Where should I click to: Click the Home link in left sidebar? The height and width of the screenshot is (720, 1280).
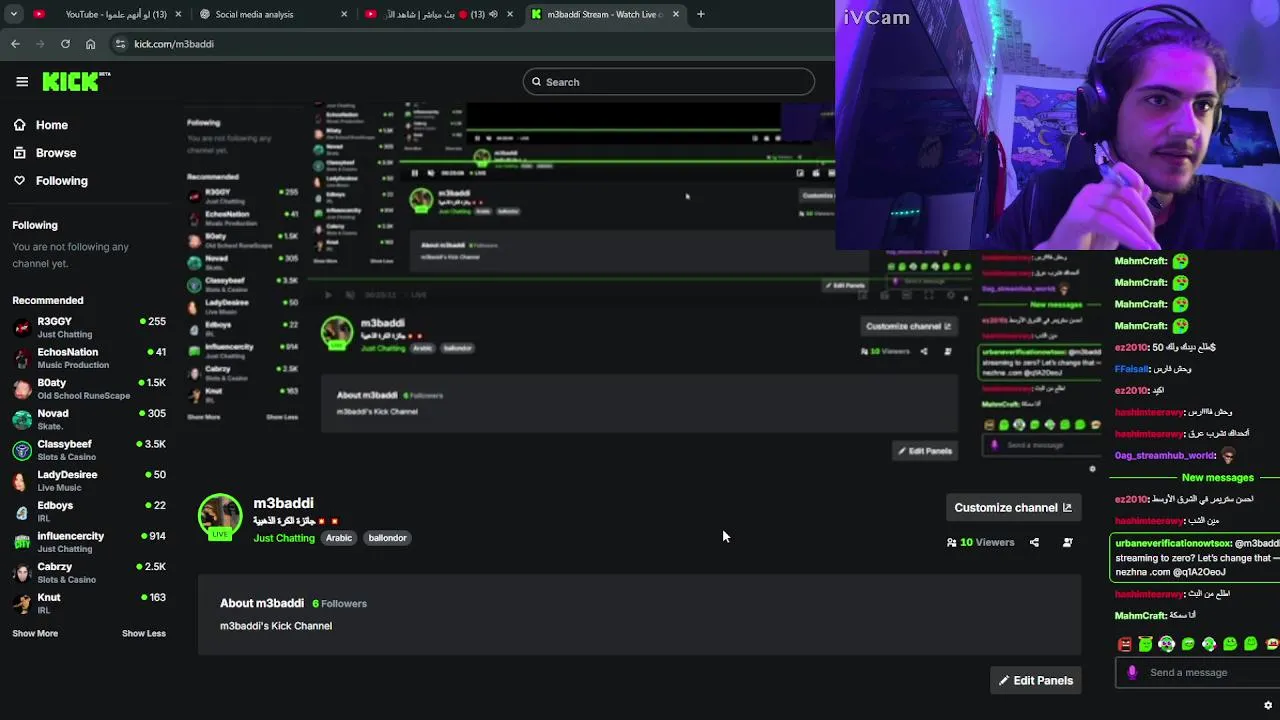52,125
